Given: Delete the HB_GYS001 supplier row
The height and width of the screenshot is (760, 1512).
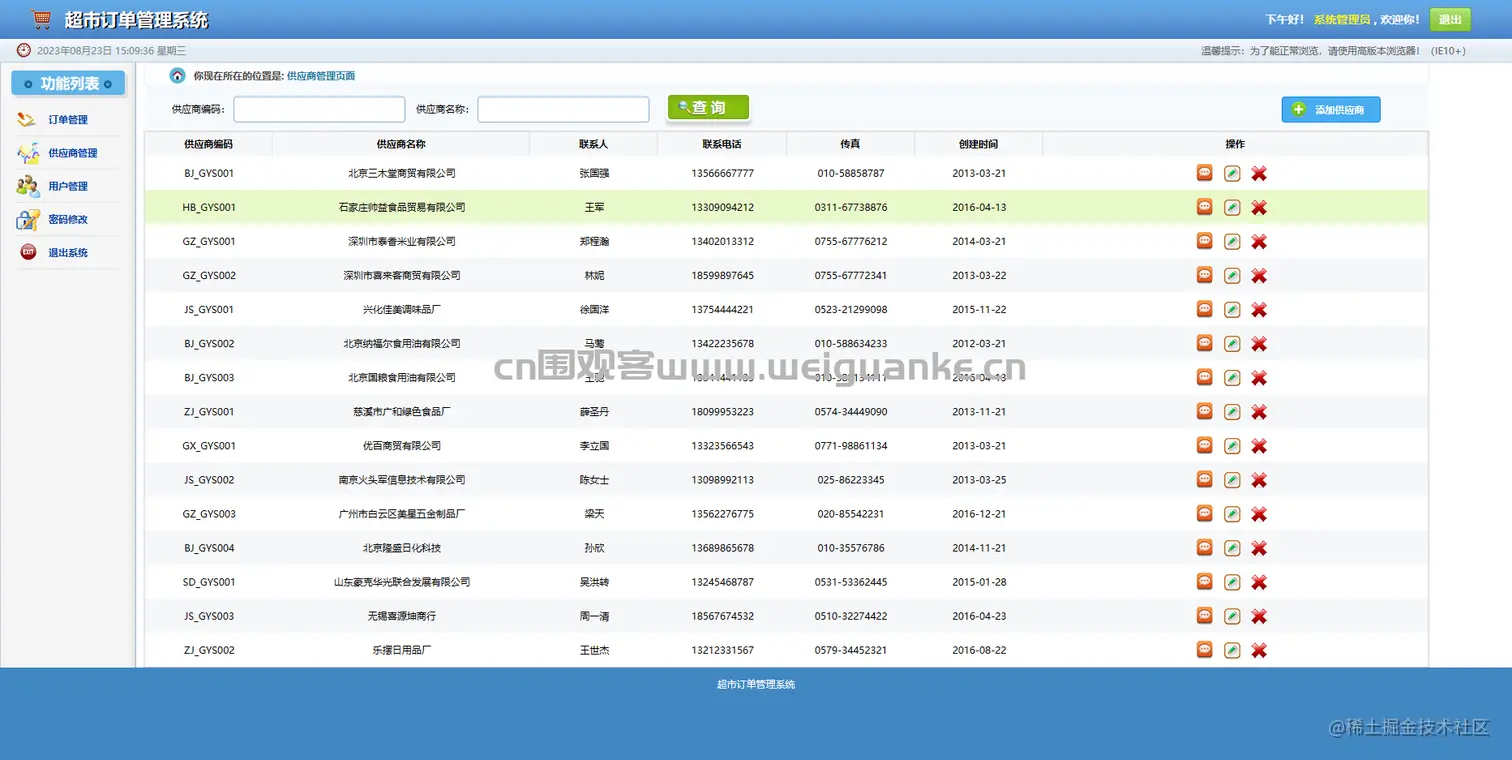Looking at the screenshot, I should (1259, 207).
